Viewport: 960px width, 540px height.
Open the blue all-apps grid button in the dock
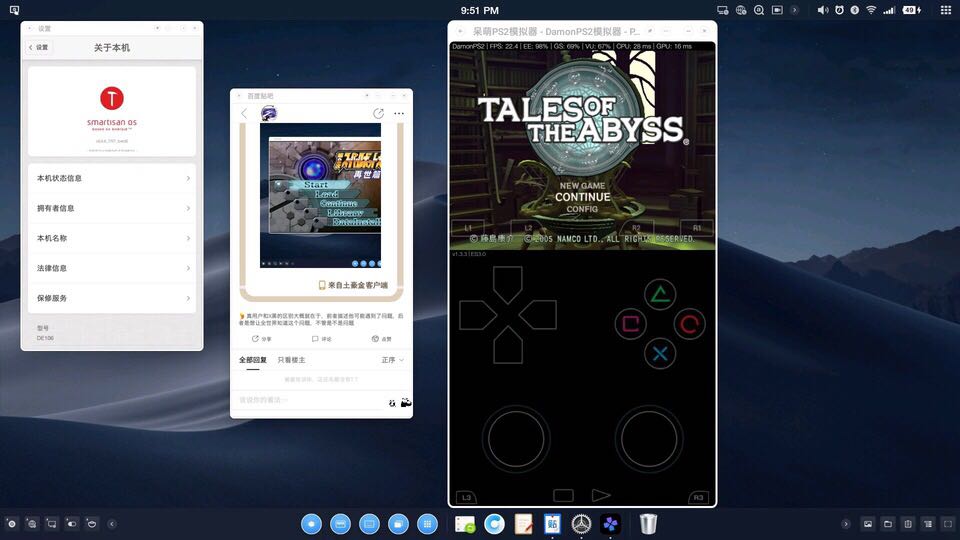click(x=427, y=524)
